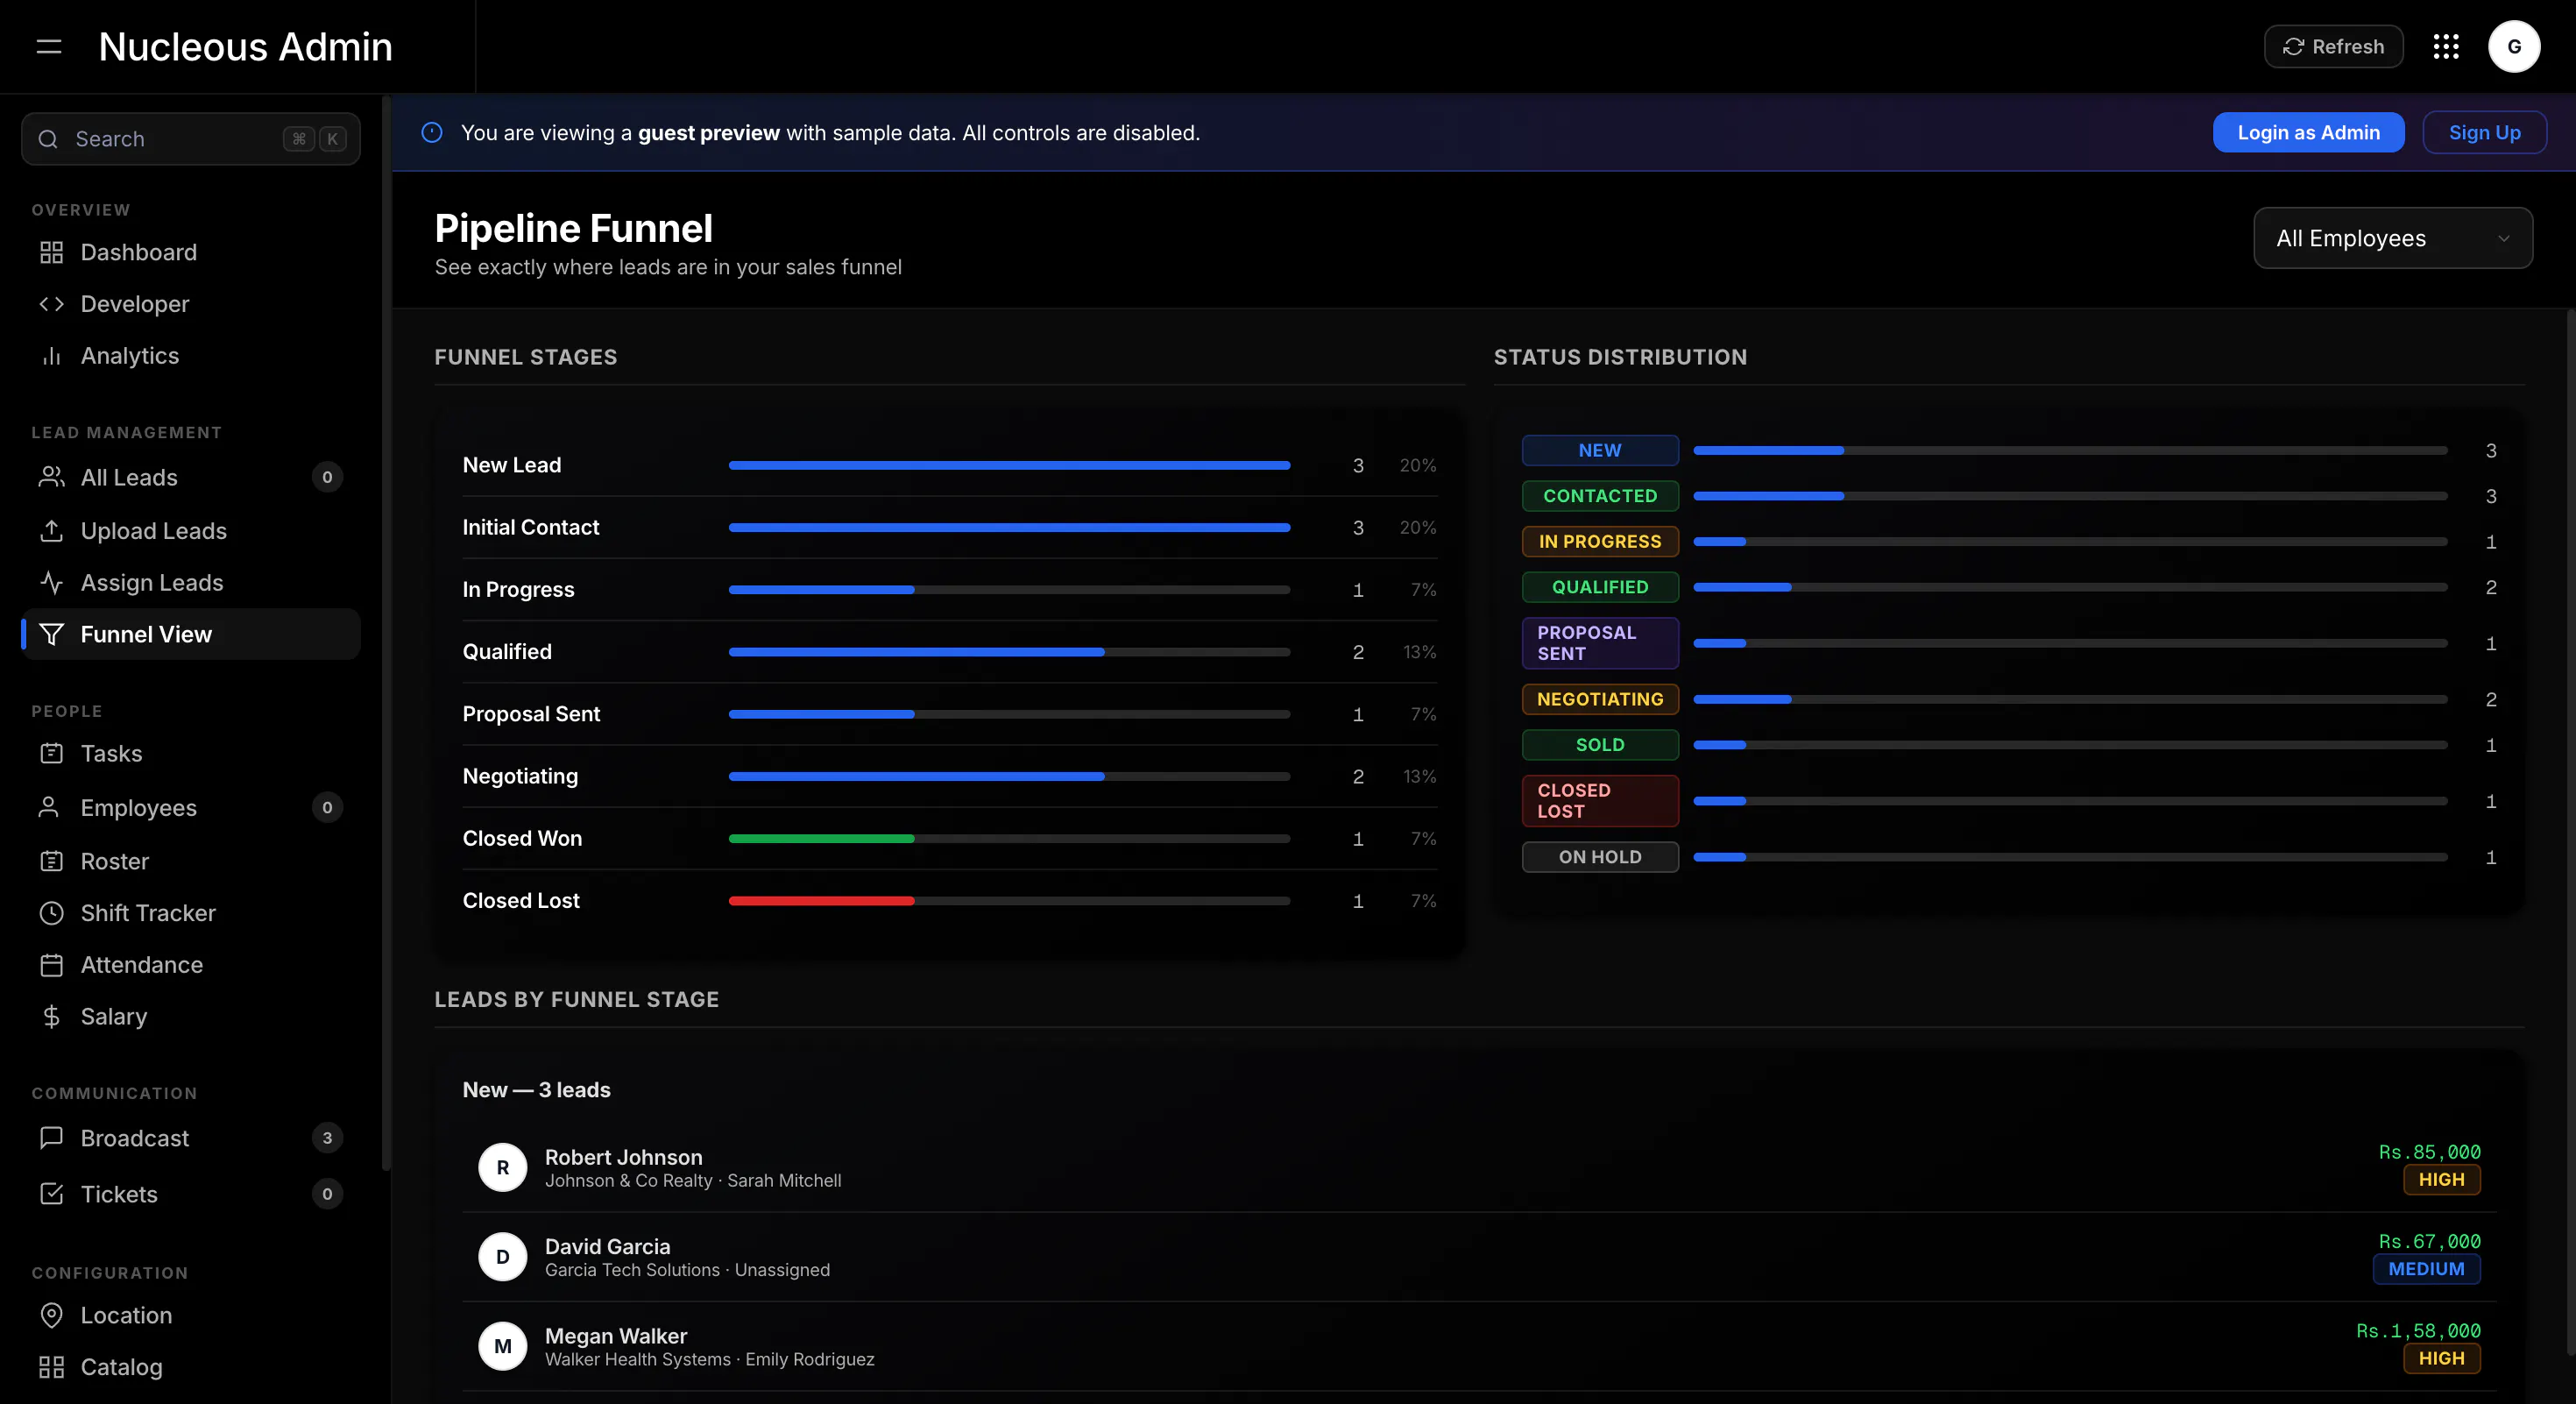
Task: Click the CLOSED LOST status badge
Action: click(x=1600, y=801)
